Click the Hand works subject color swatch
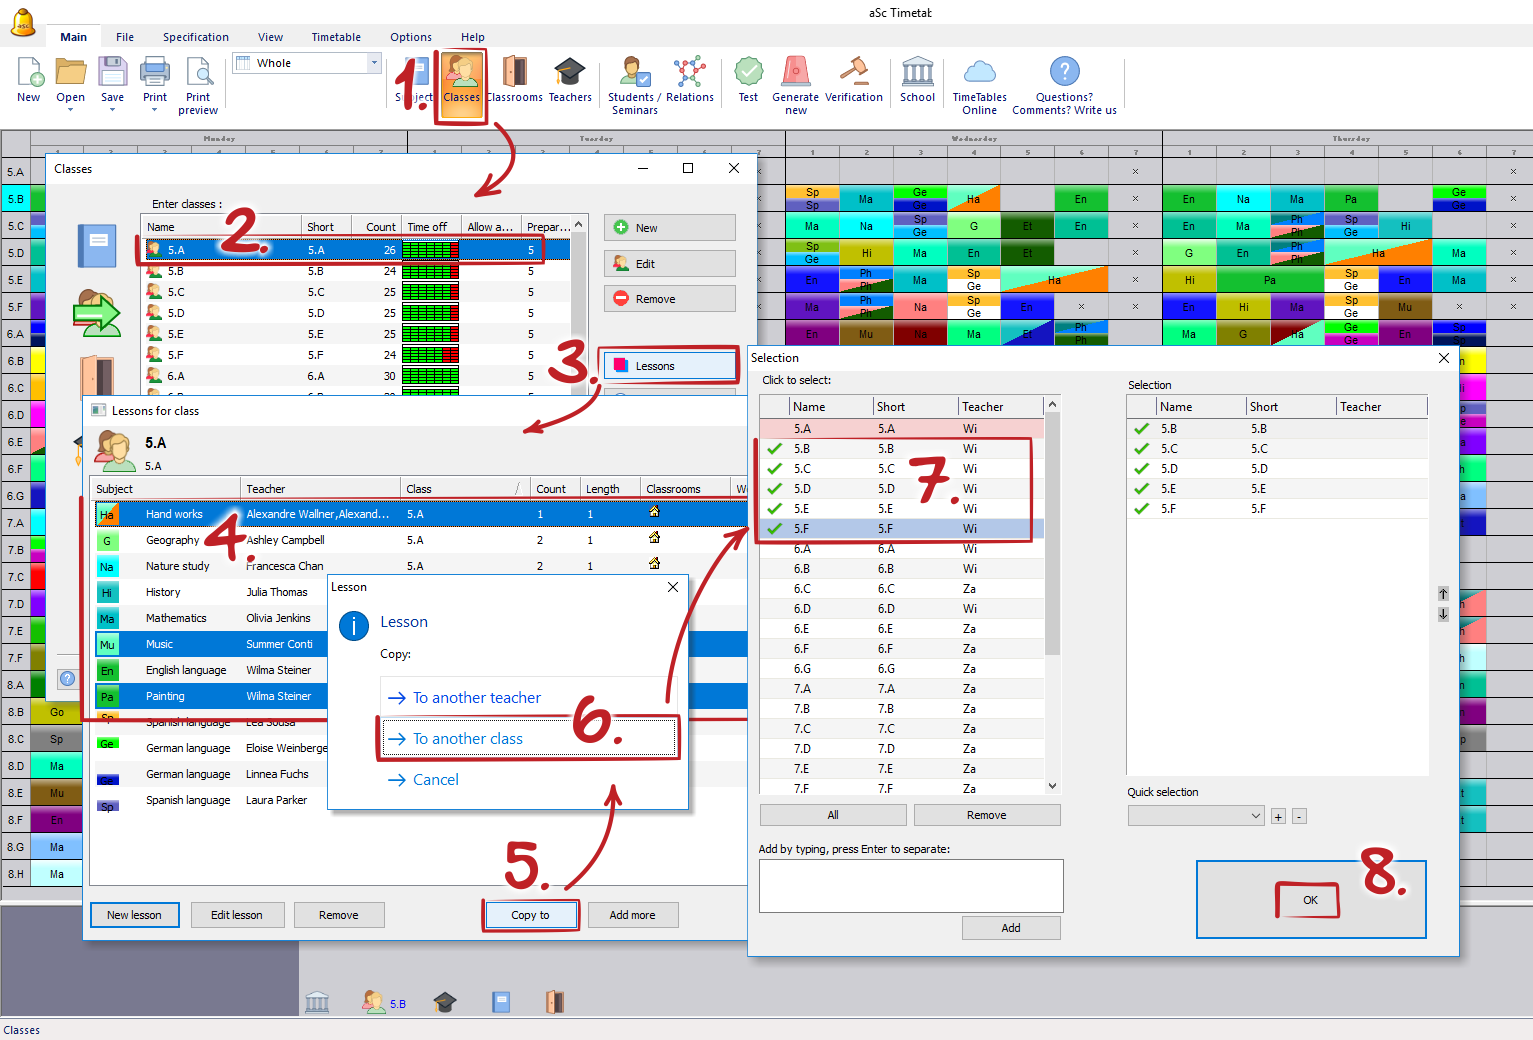Viewport: 1533px width, 1040px height. coord(107,515)
